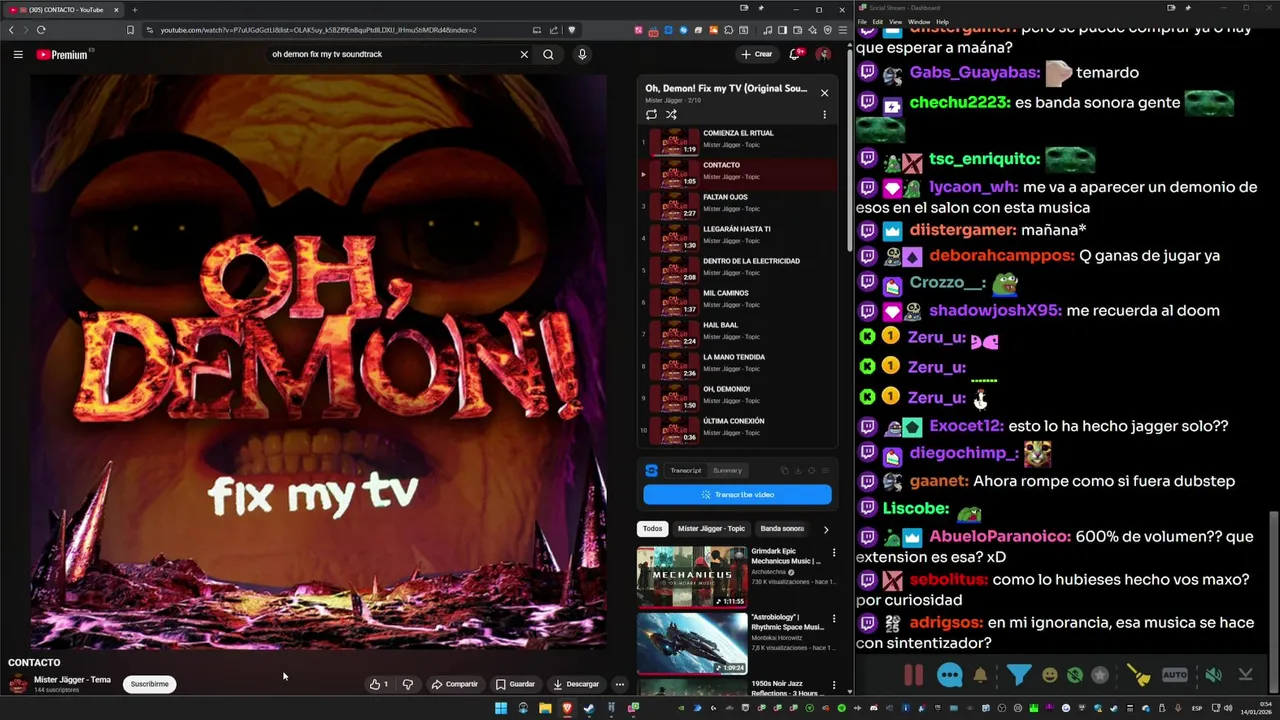Open YouTube notifications bell

(795, 54)
